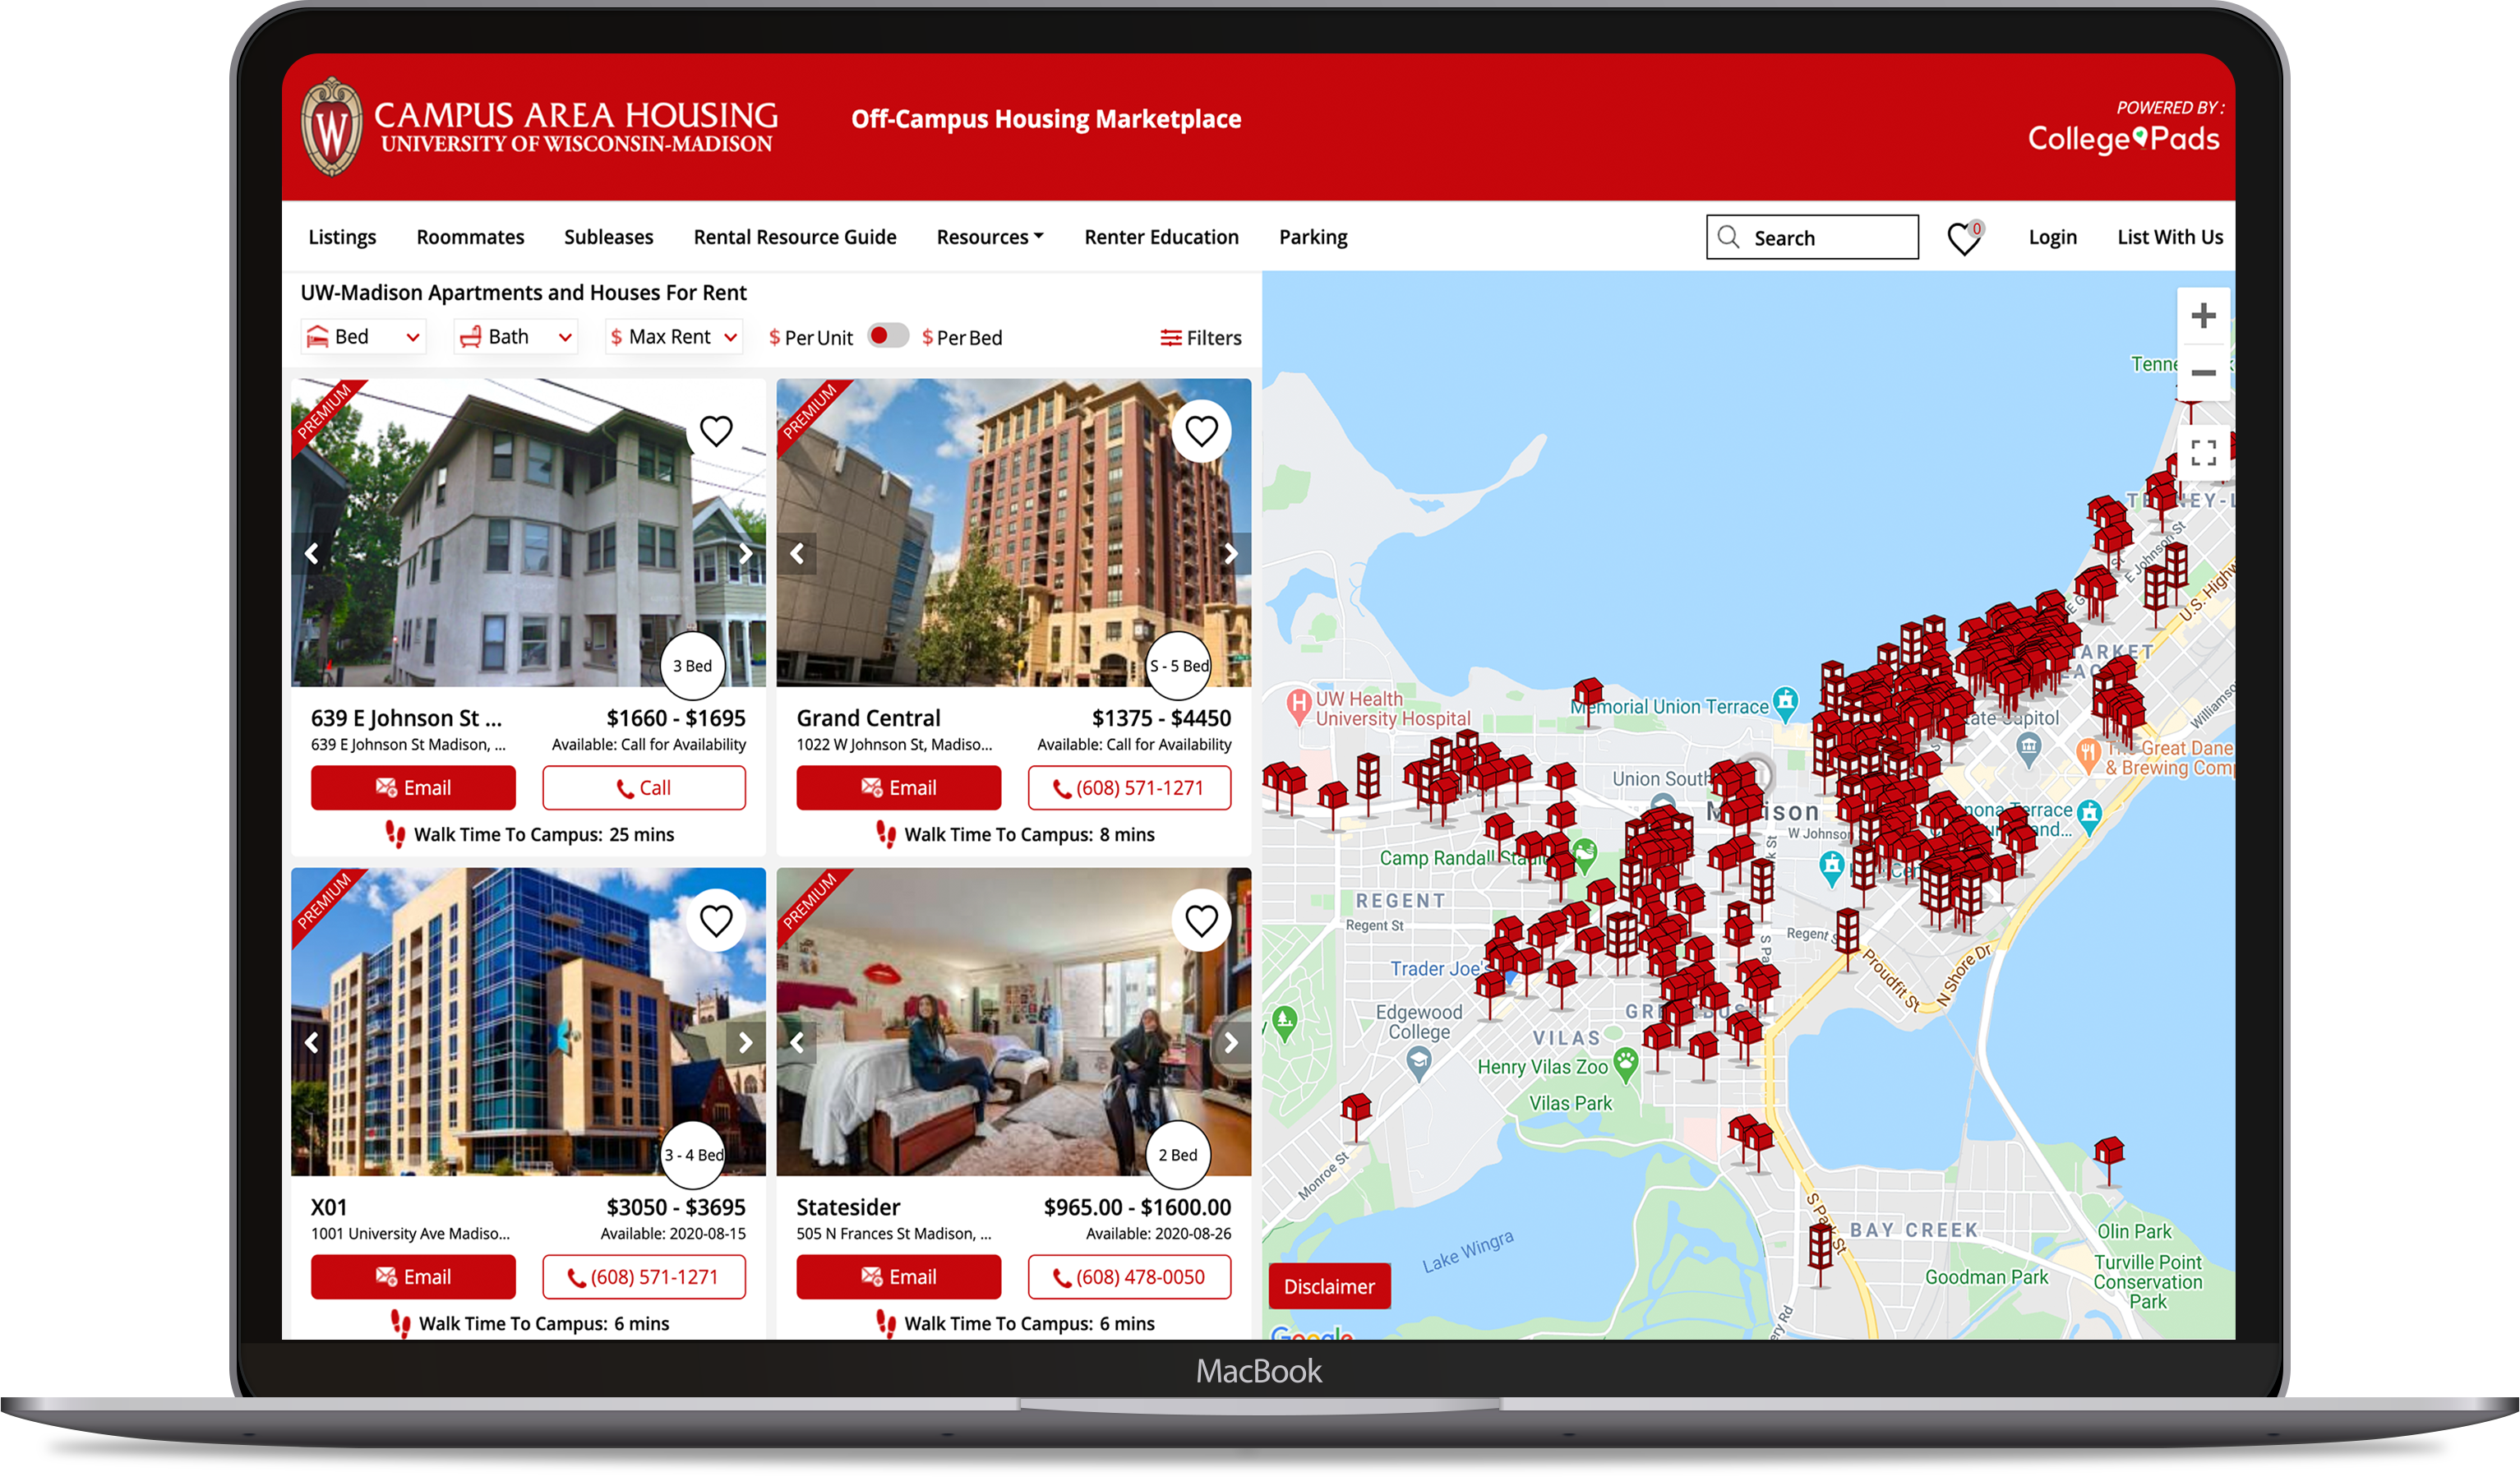
Task: Toggle Per Unit / Per Bed pricing switch
Action: coord(887,336)
